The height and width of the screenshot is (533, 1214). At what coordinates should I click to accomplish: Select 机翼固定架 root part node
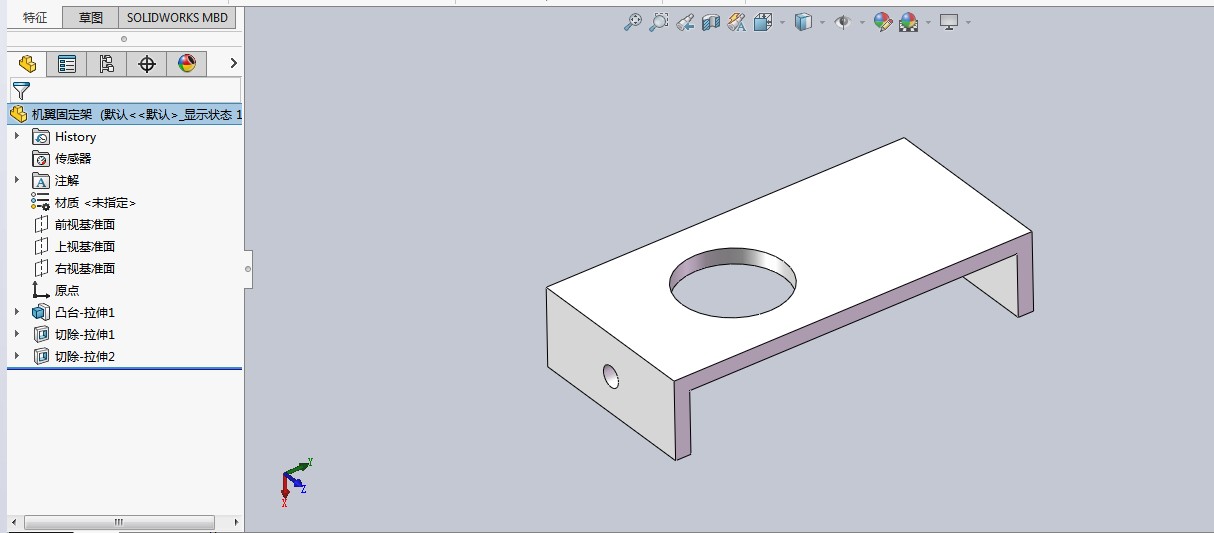point(125,114)
